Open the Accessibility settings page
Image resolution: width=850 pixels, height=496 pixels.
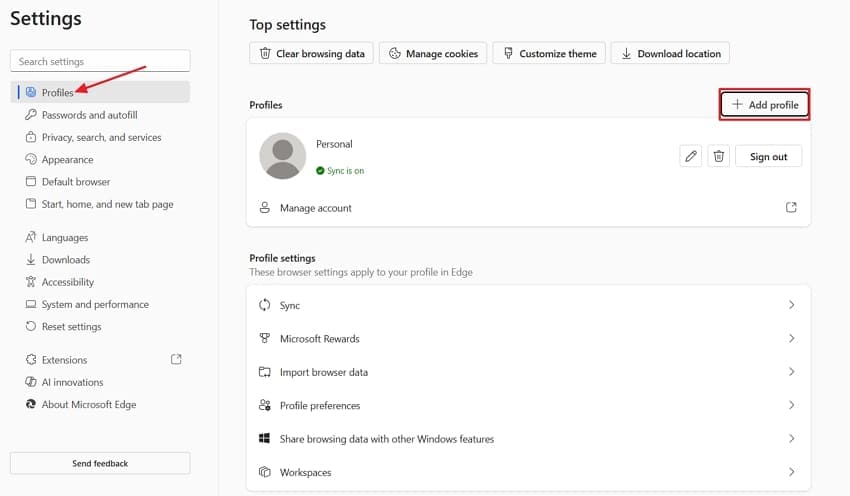pos(100,282)
